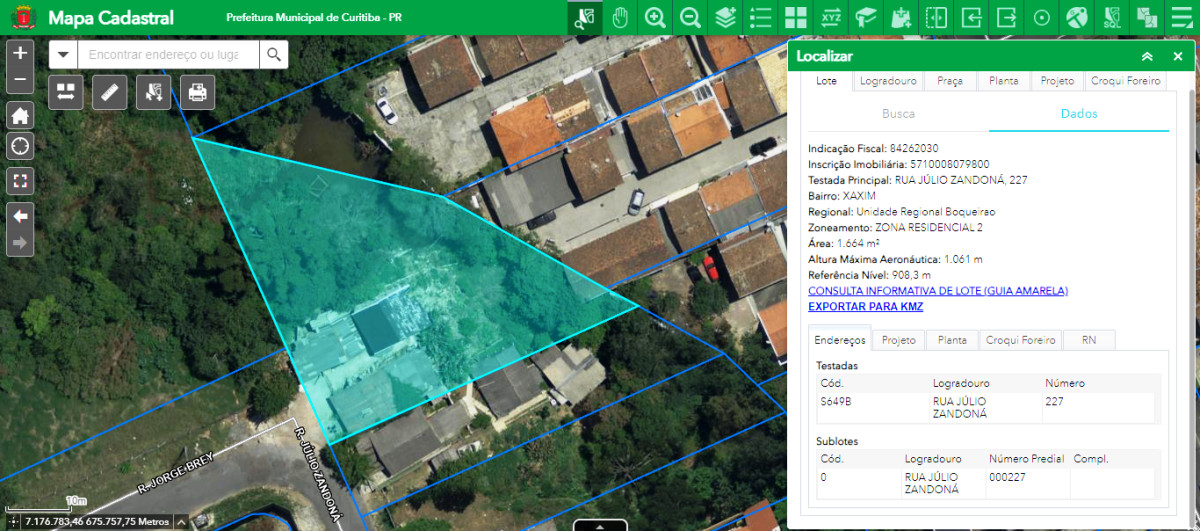Open the rightmost list-edit toolbar icon
Viewport: 1200px width, 531px height.
1181,17
